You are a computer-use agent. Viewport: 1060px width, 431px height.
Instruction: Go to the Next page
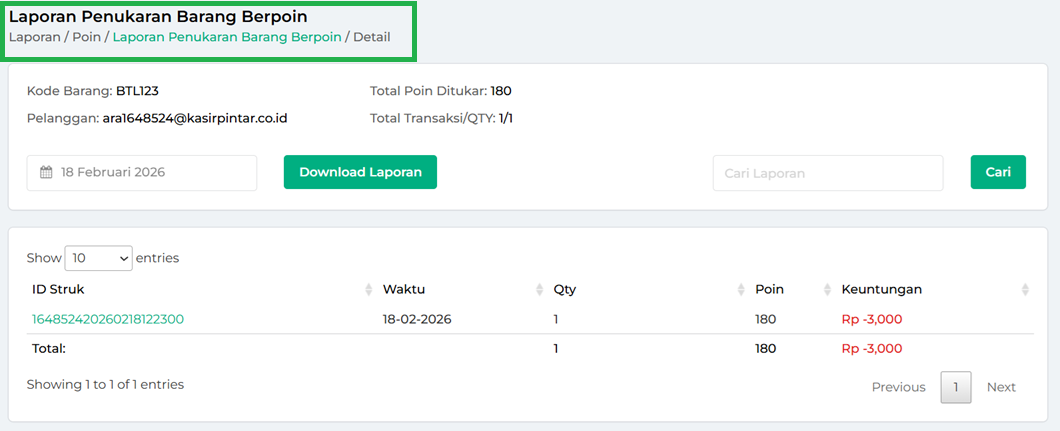pos(1001,387)
